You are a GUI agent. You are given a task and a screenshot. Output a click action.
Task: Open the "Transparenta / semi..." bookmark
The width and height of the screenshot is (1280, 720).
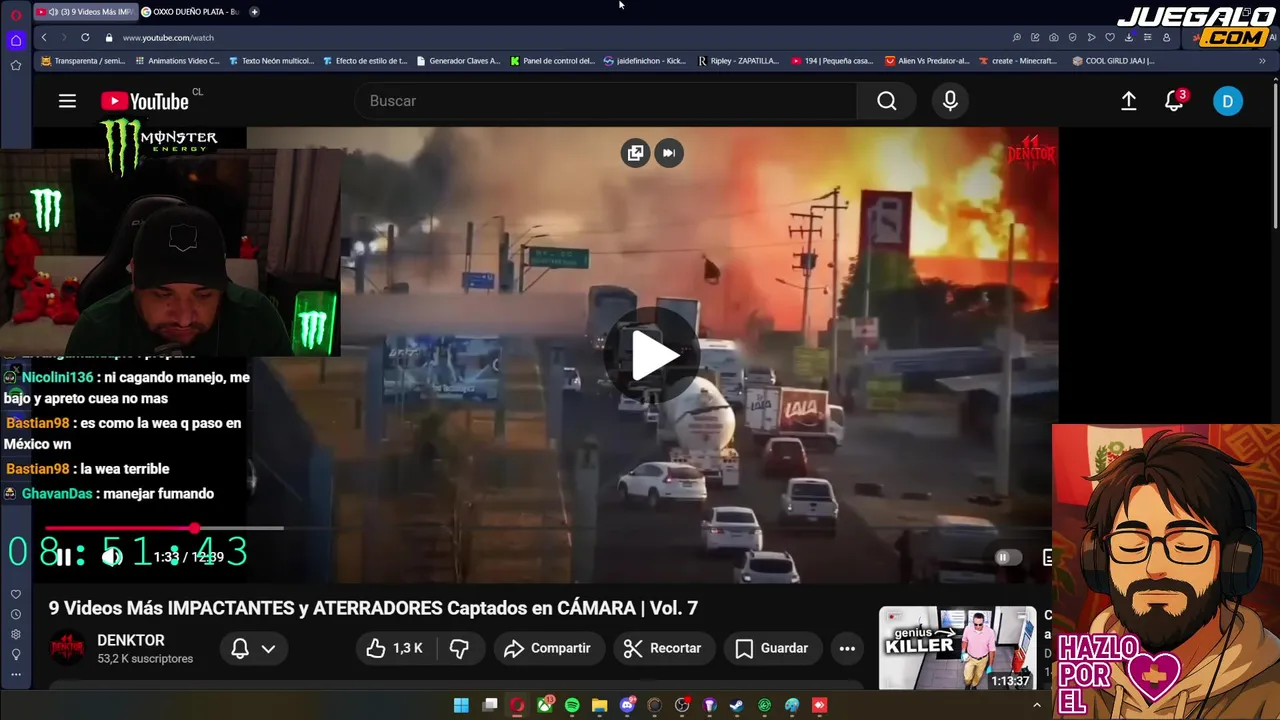[x=82, y=61]
